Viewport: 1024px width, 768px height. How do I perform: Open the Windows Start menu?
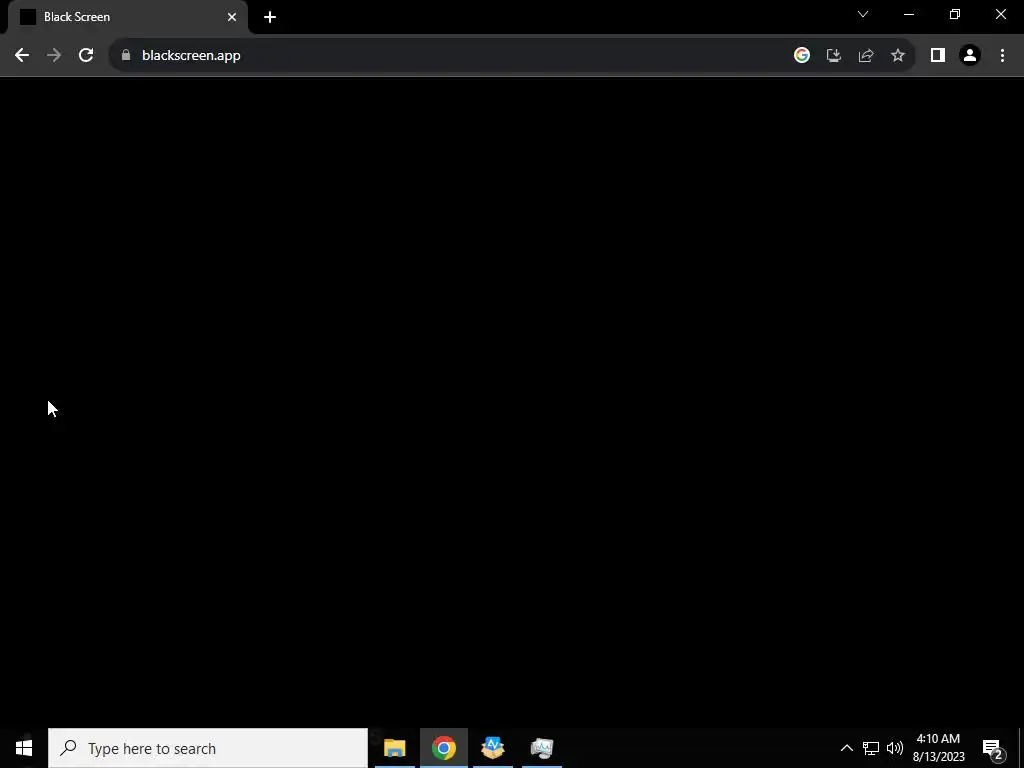(24, 748)
